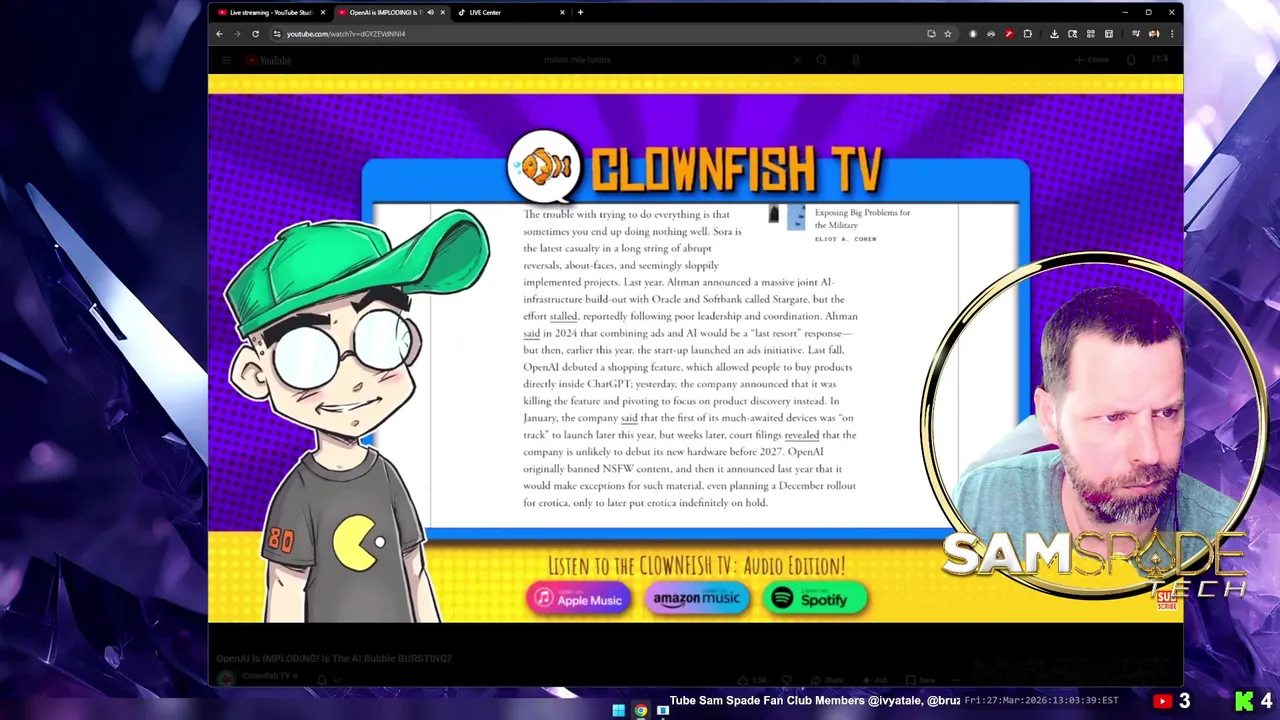The image size is (1280, 720).
Task: Click the Sam Spade webcam circle overlay
Action: point(1093,425)
